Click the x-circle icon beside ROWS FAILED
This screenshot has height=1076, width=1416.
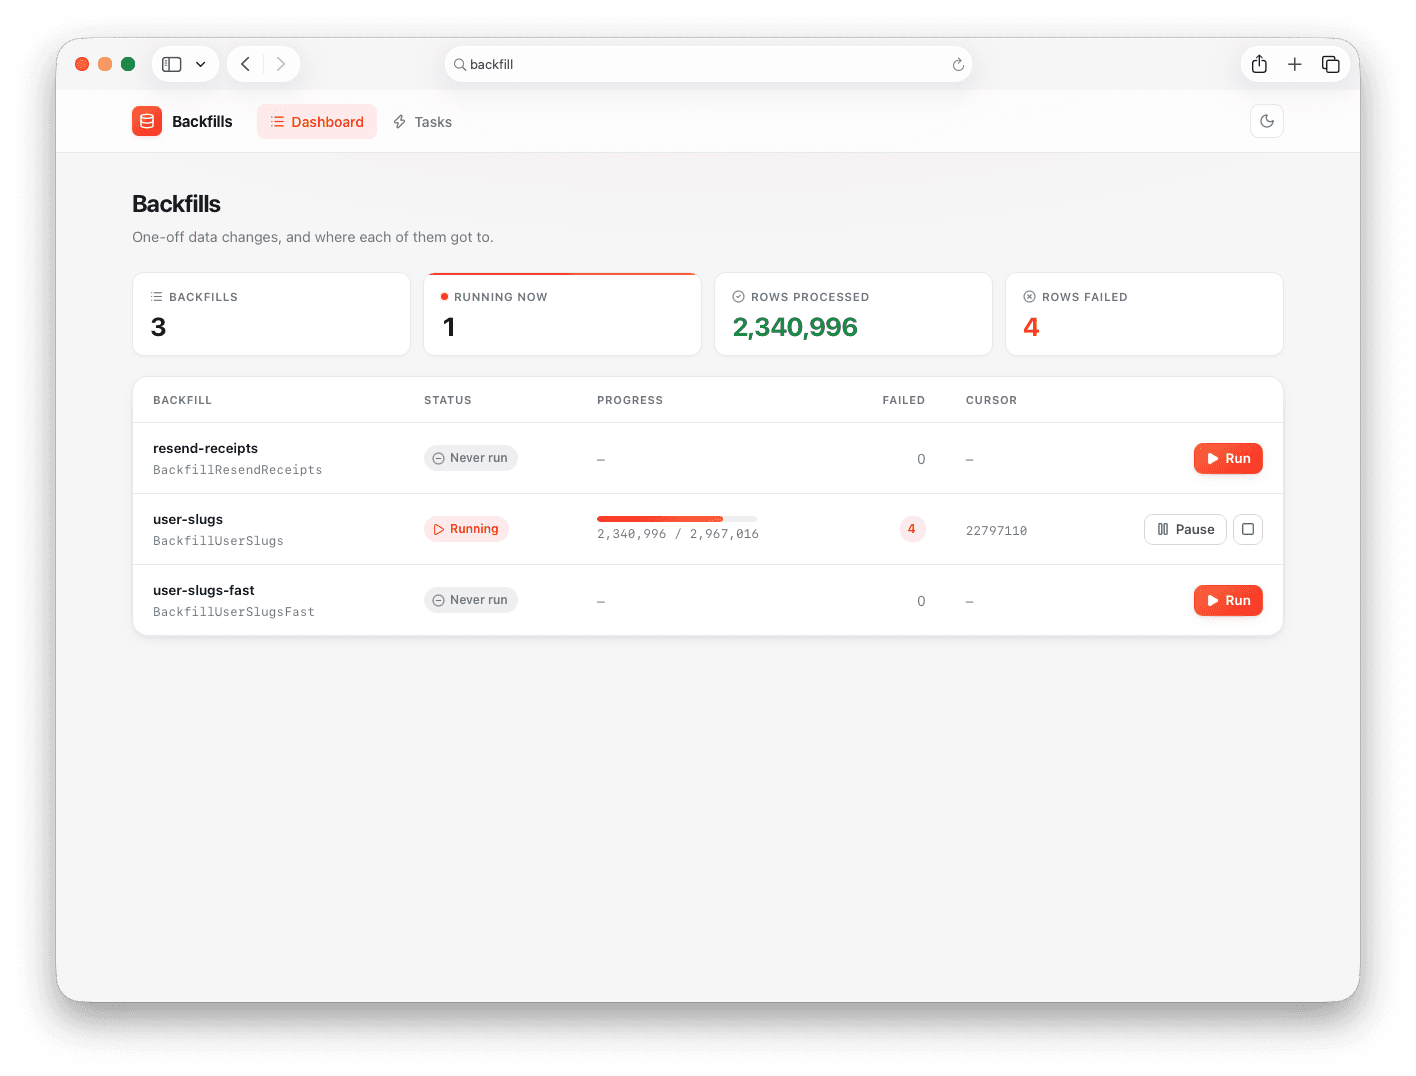1029,297
